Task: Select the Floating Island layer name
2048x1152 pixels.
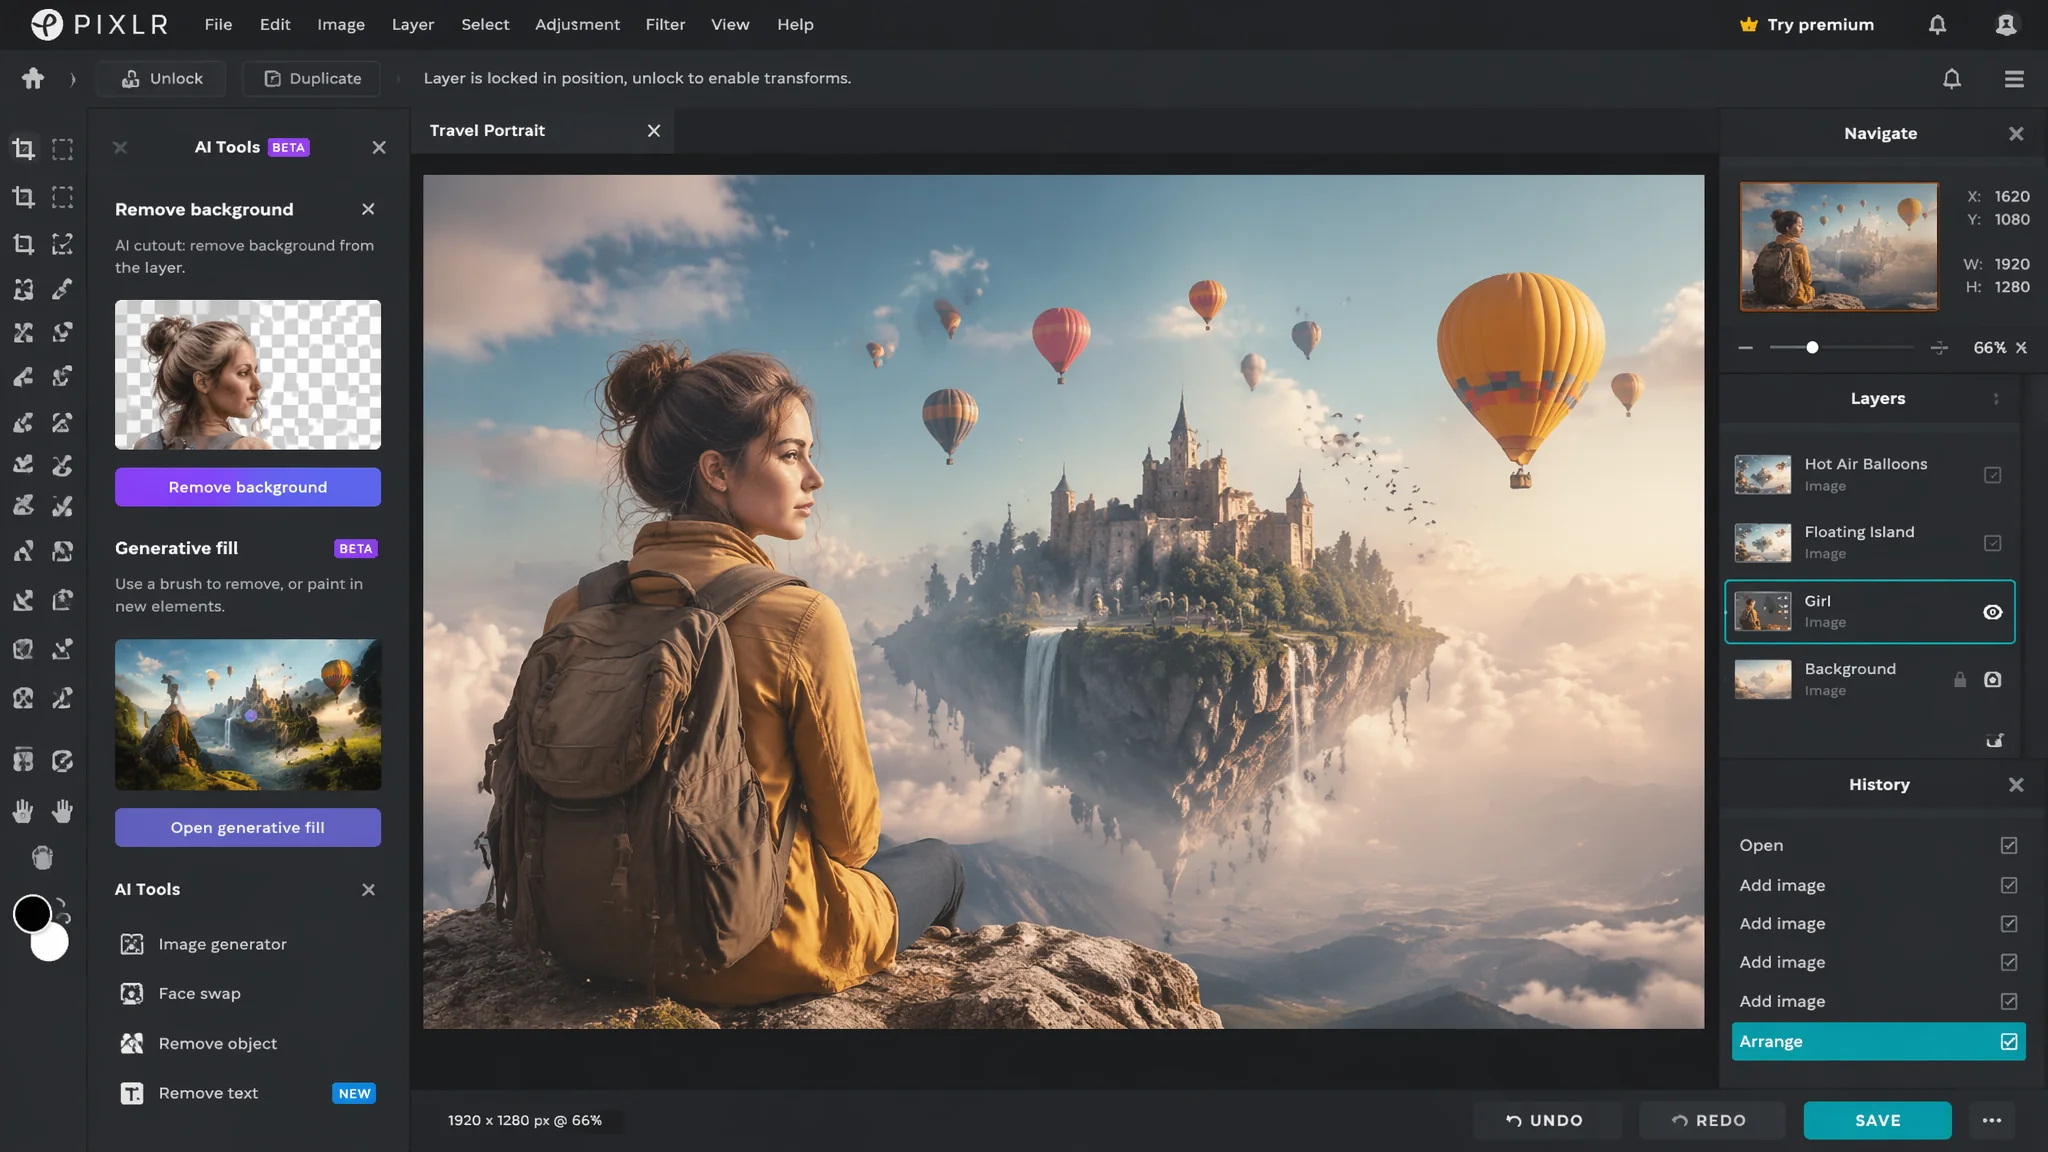Action: [1859, 532]
